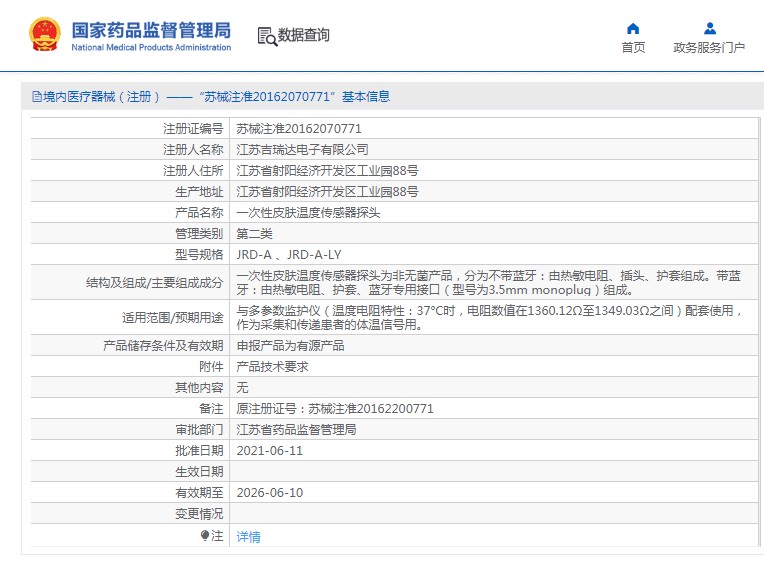Select model spec JRD-A、JRD-A-LY
The width and height of the screenshot is (764, 561).
pyautogui.click(x=289, y=254)
